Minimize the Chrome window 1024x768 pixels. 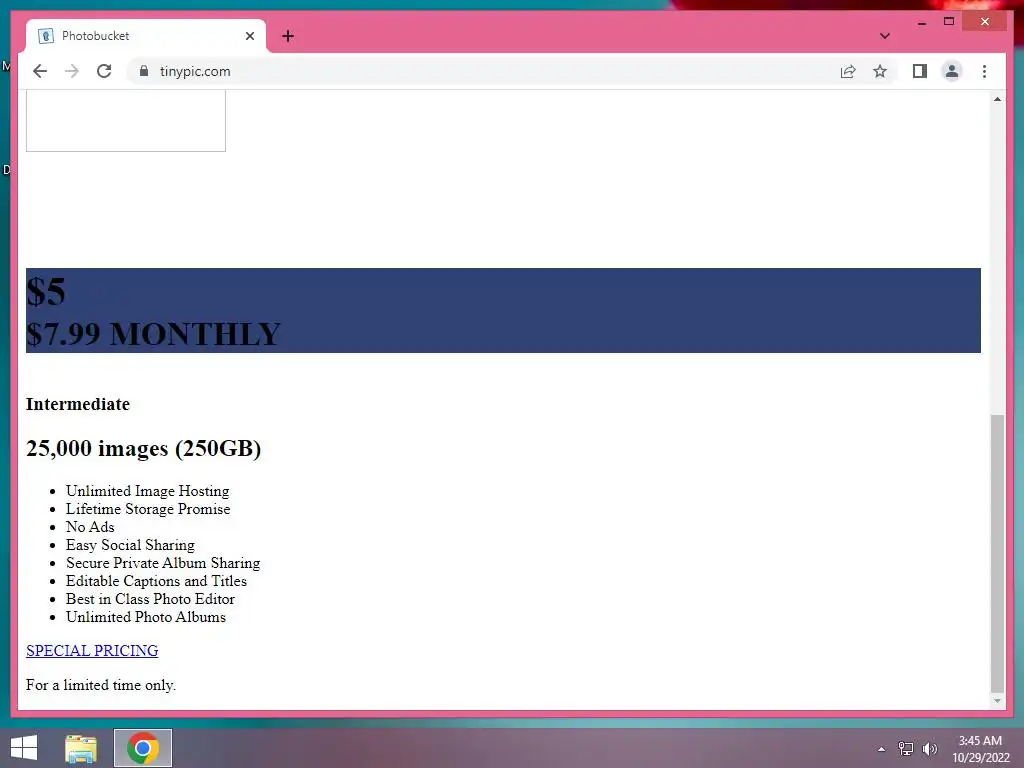click(x=921, y=22)
